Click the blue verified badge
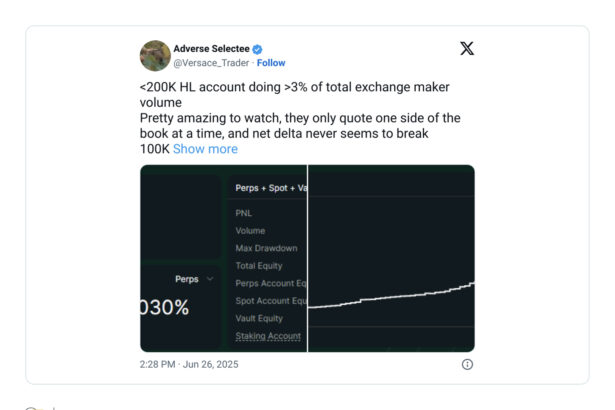615x410 pixels. [x=257, y=48]
